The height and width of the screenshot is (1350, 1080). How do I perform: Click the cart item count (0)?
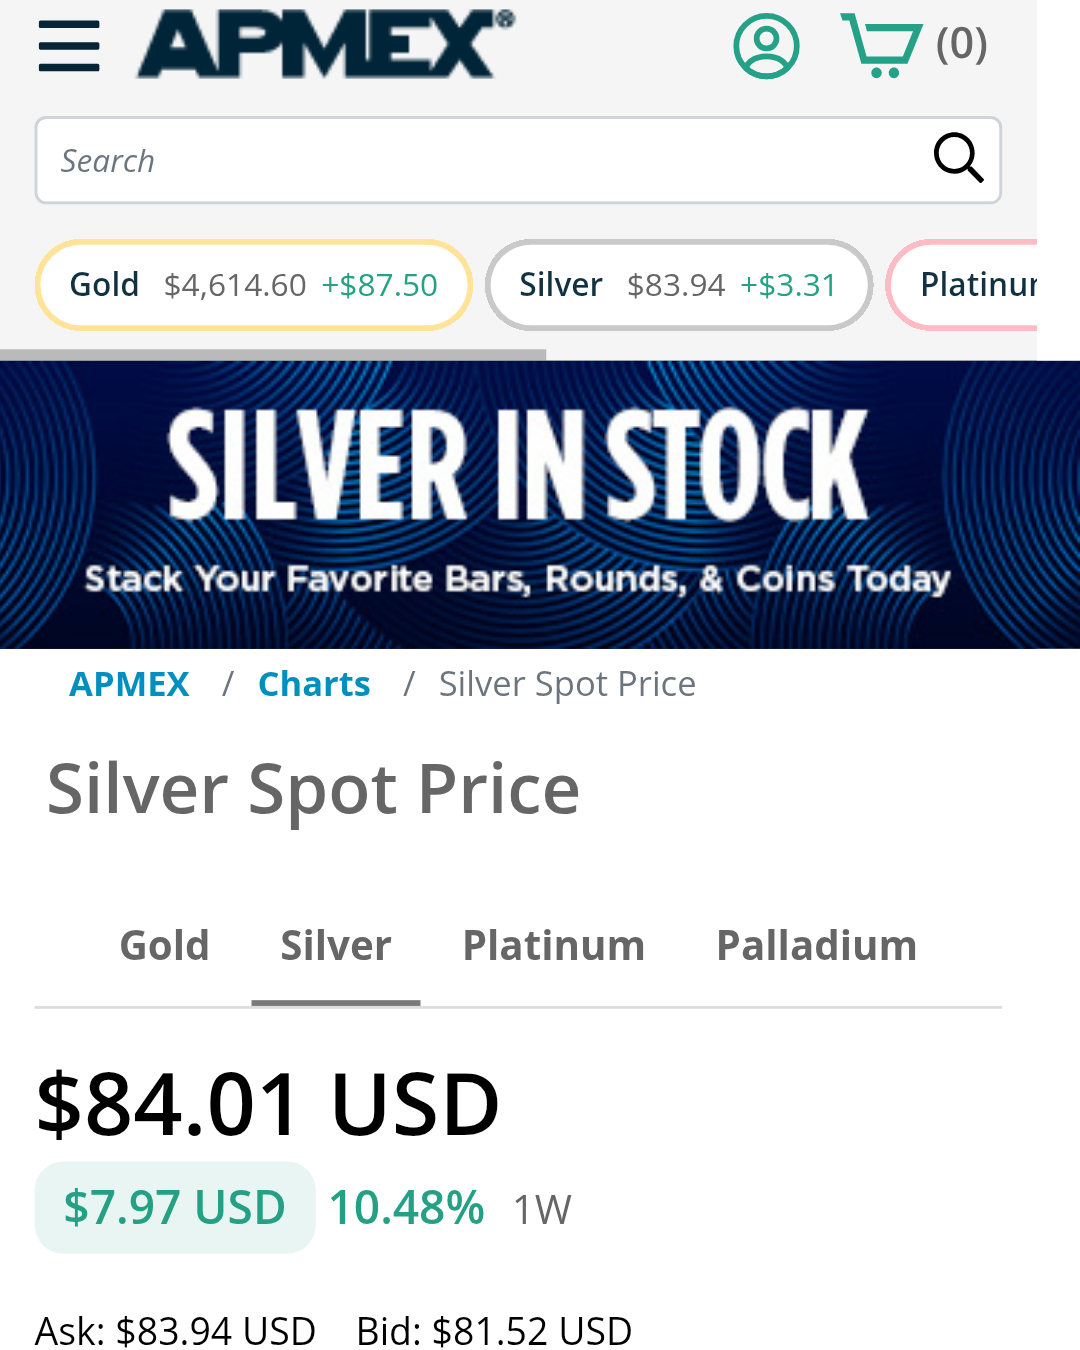(961, 44)
